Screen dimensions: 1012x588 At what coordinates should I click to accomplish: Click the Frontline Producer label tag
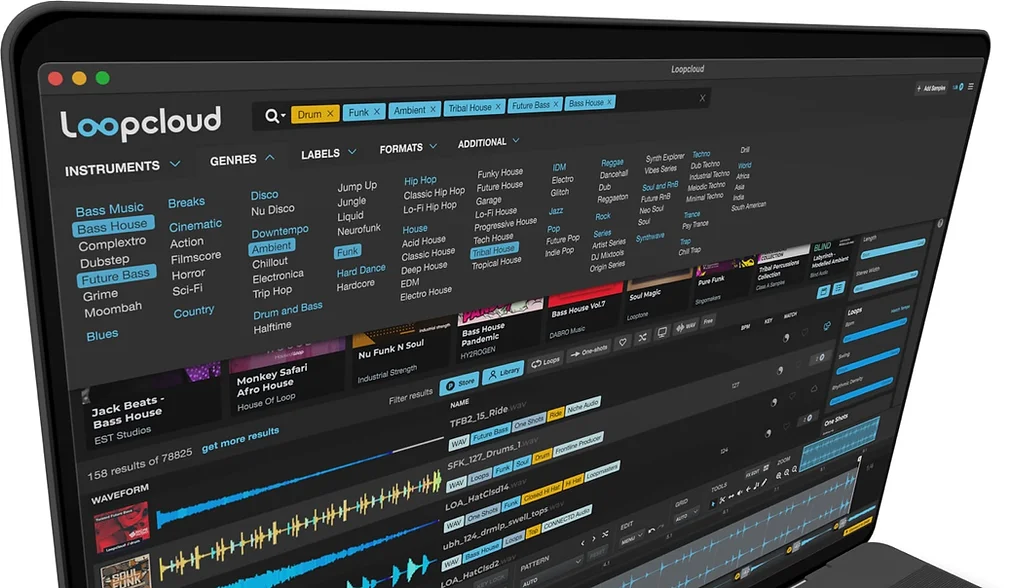pyautogui.click(x=578, y=444)
